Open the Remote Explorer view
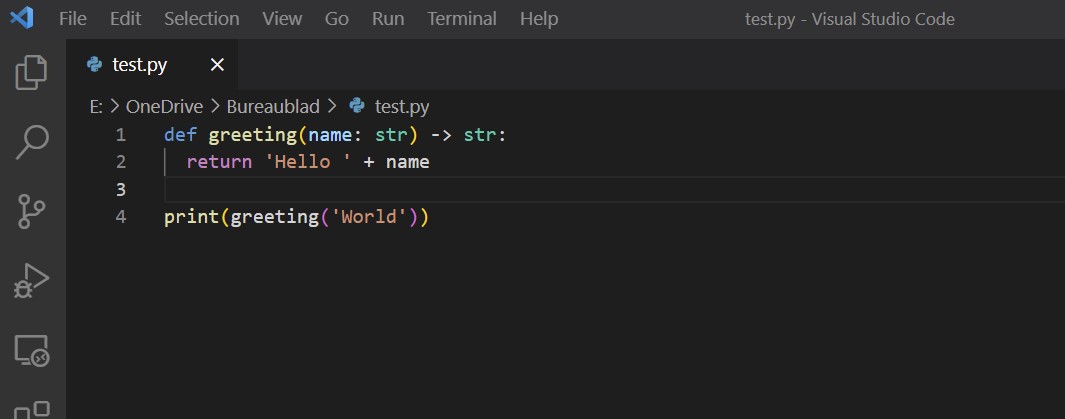Image resolution: width=1065 pixels, height=419 pixels. 32,350
